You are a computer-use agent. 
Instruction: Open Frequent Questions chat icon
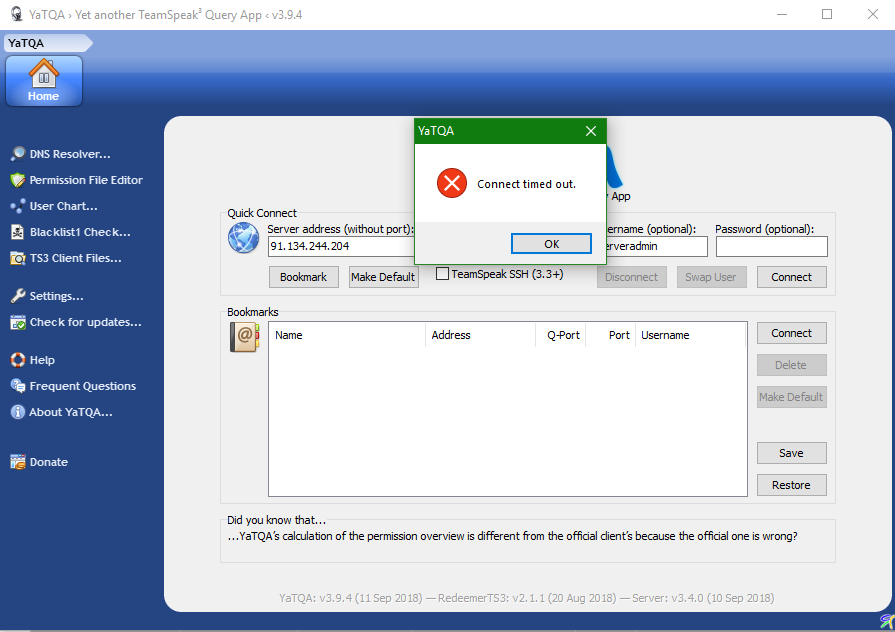pyautogui.click(x=18, y=386)
